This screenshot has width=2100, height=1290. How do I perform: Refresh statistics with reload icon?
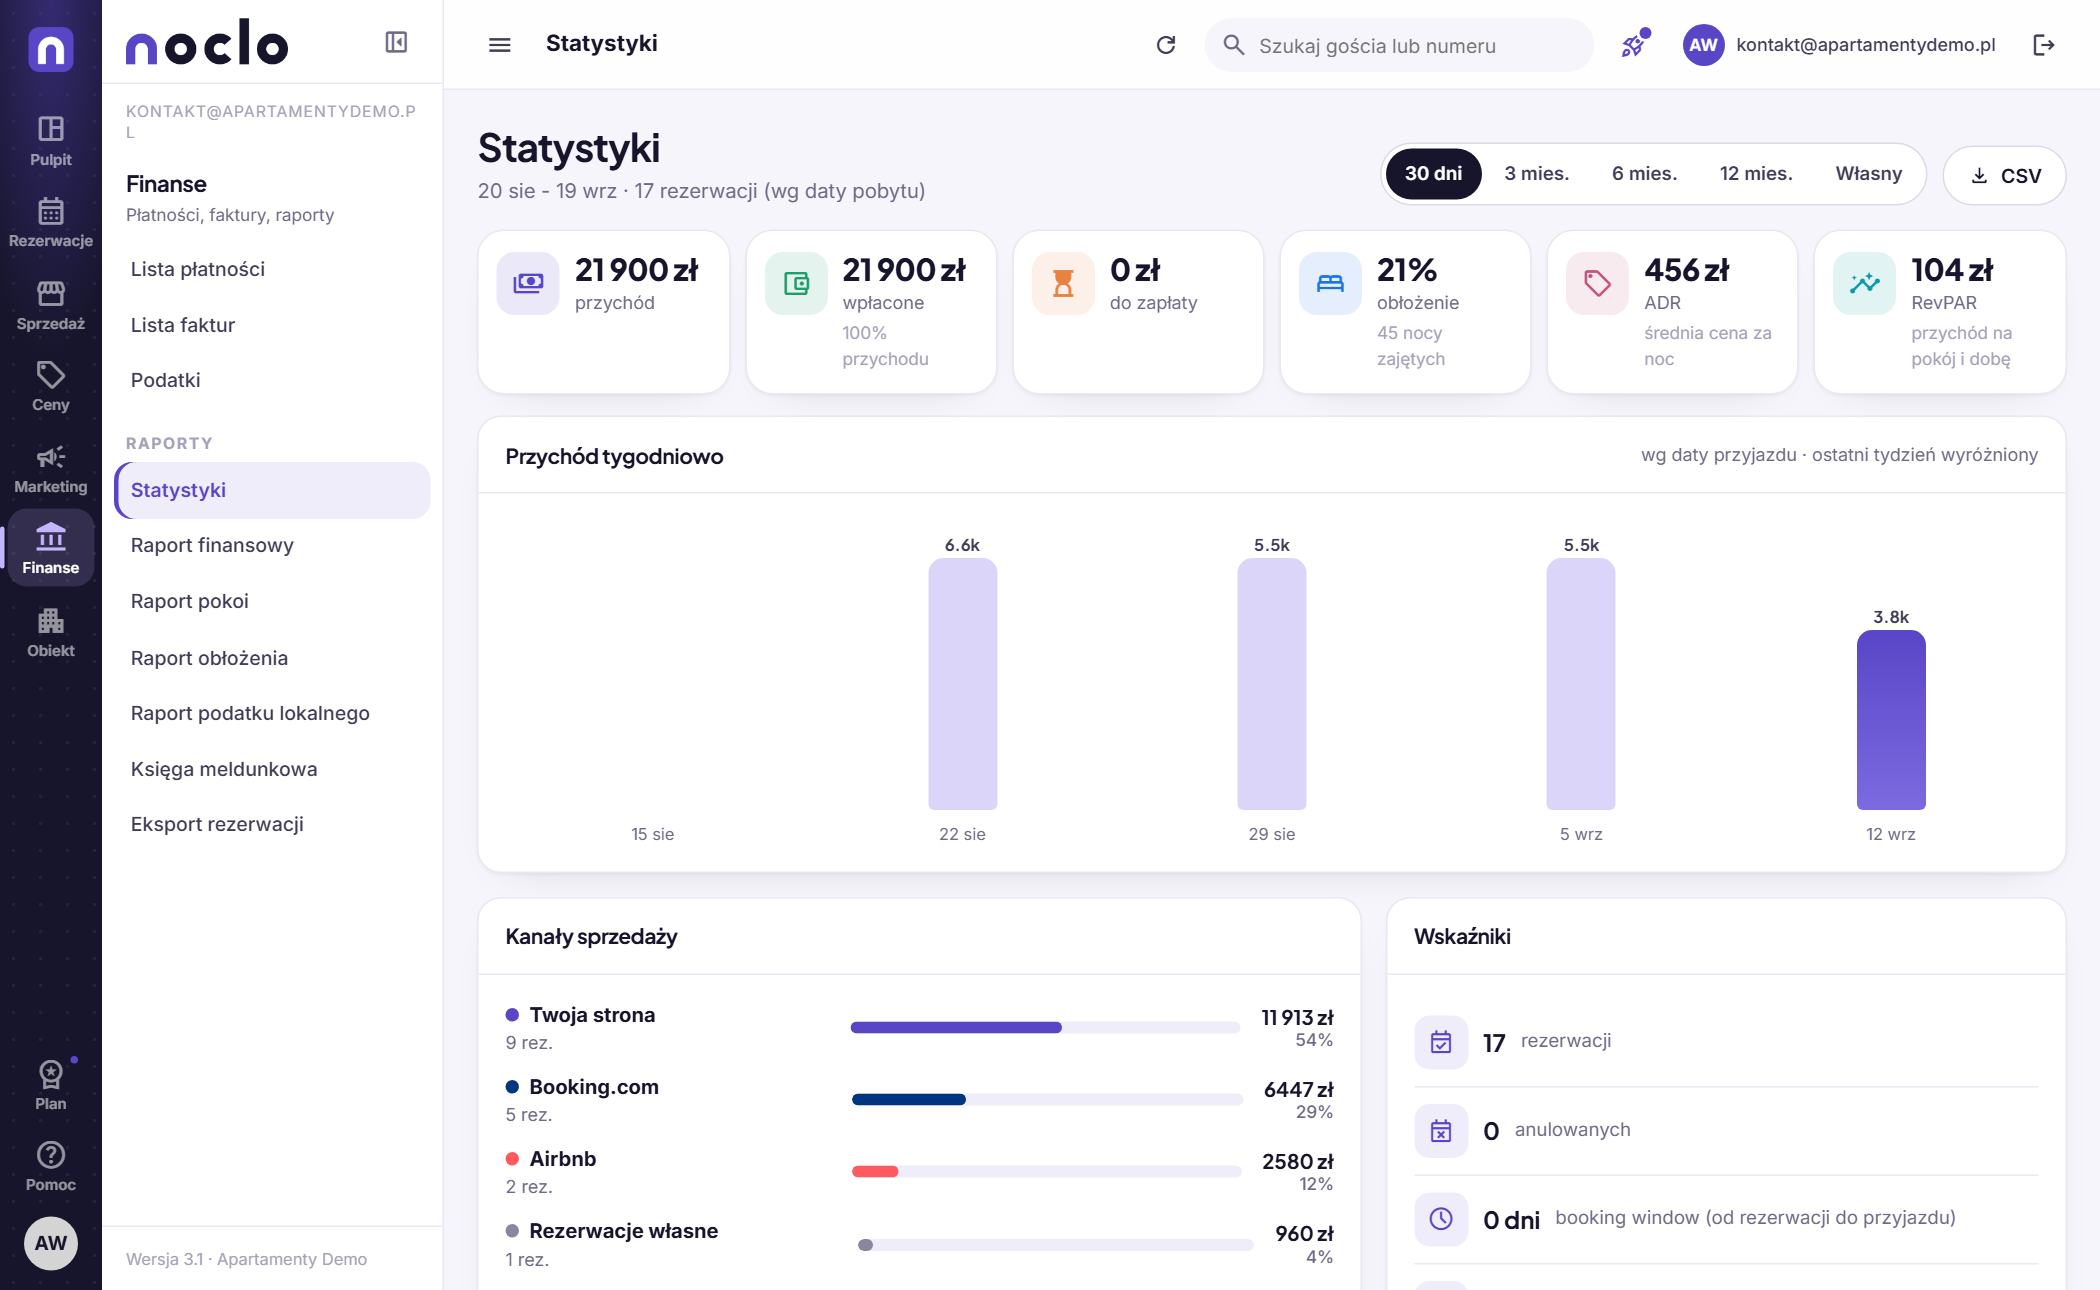coord(1166,45)
